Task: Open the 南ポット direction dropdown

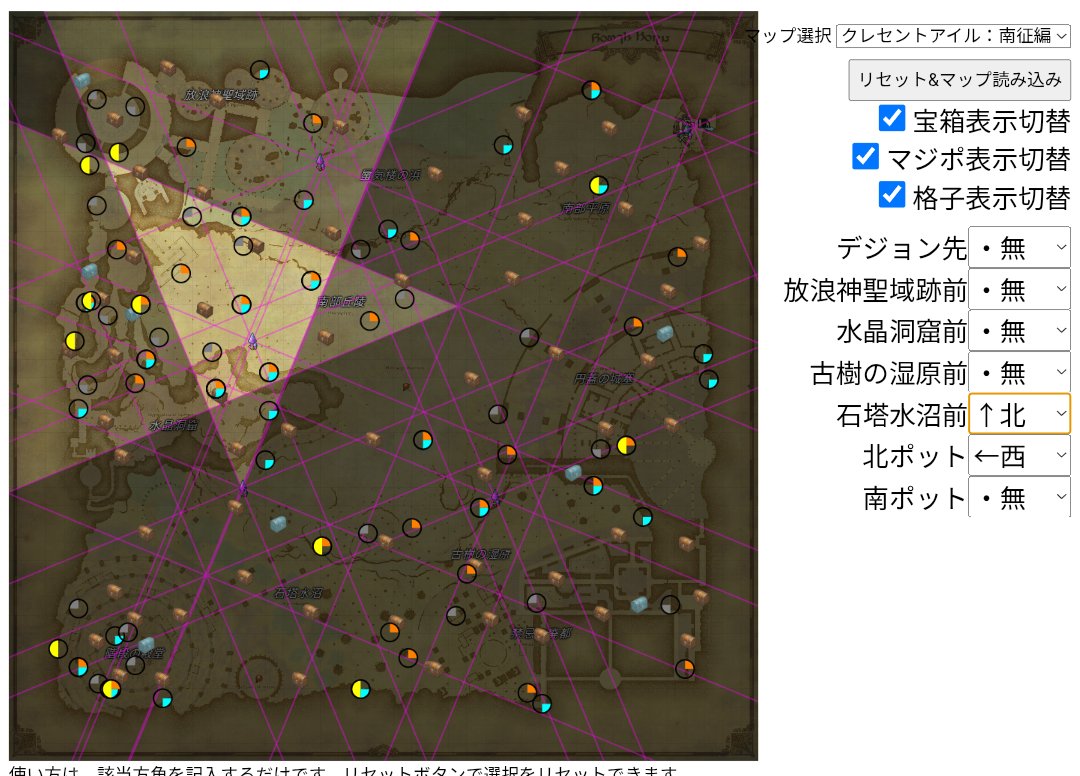Action: point(1019,497)
